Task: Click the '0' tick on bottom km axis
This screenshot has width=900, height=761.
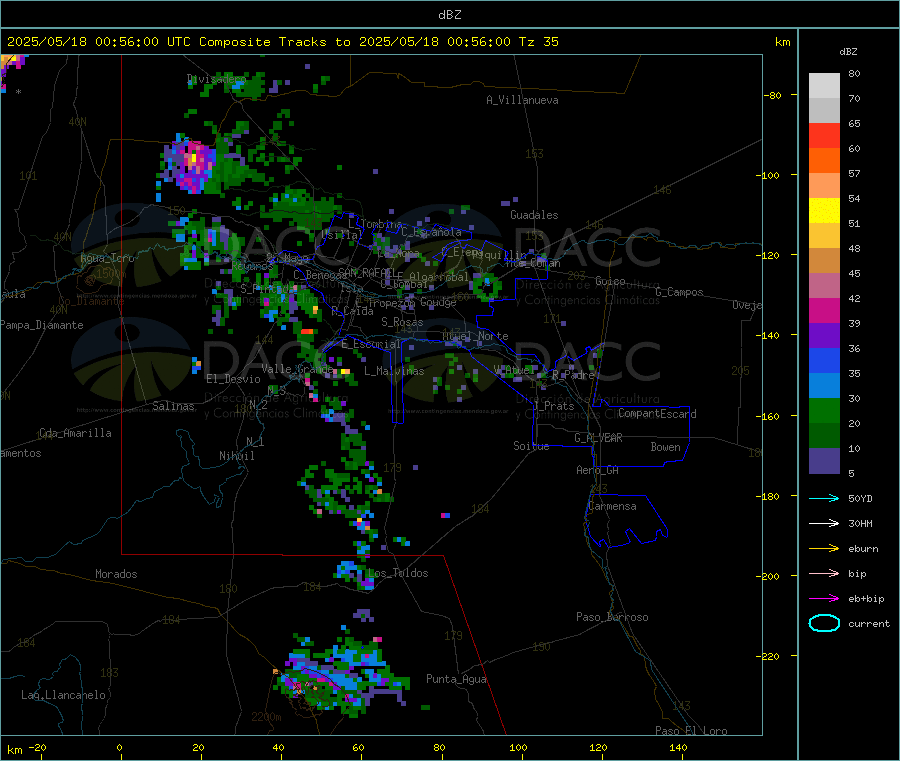Action: coord(119,747)
